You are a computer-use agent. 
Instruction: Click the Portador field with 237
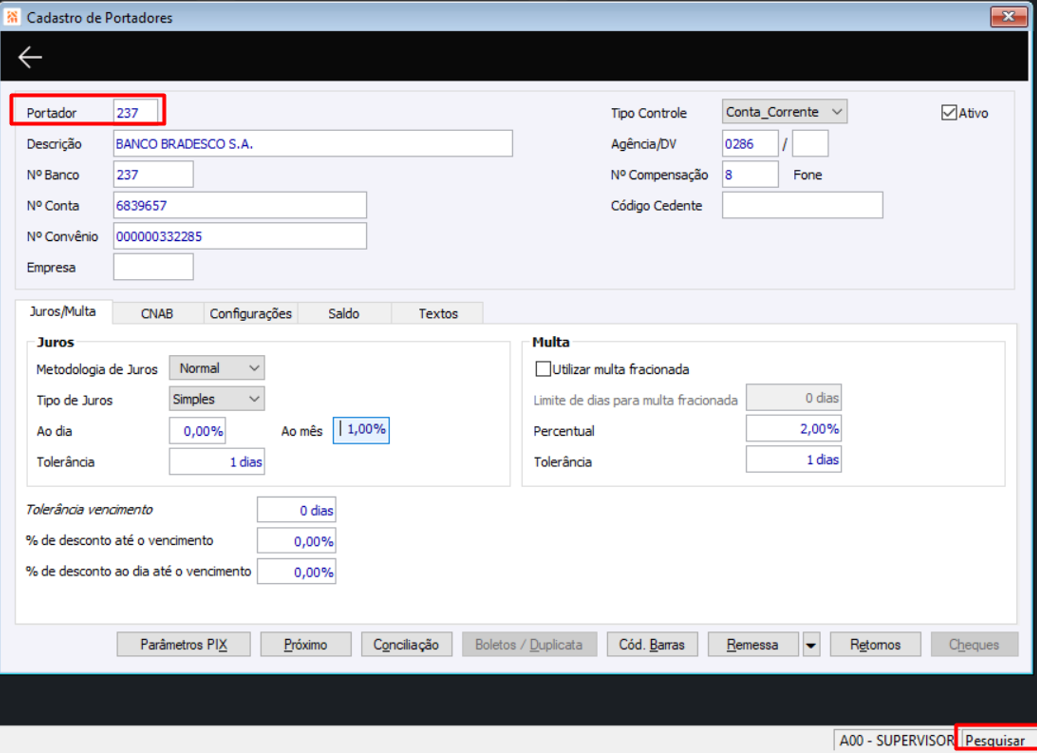point(136,112)
